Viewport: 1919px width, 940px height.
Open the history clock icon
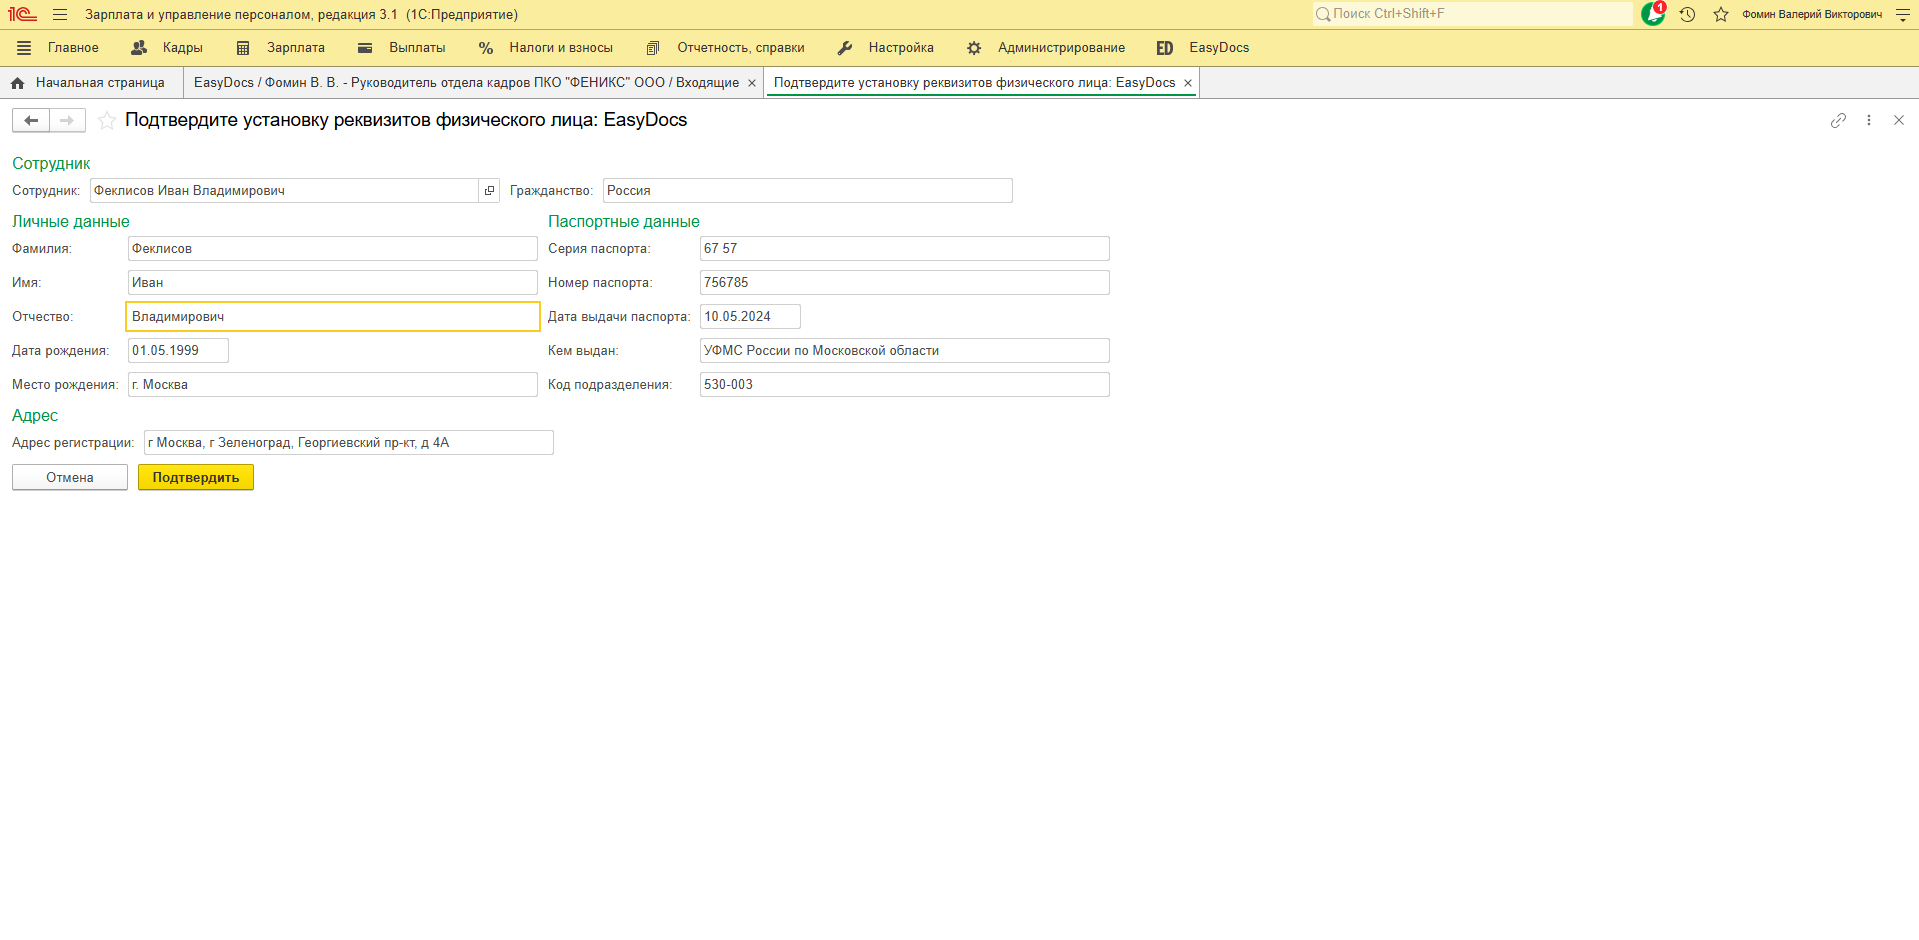1687,14
